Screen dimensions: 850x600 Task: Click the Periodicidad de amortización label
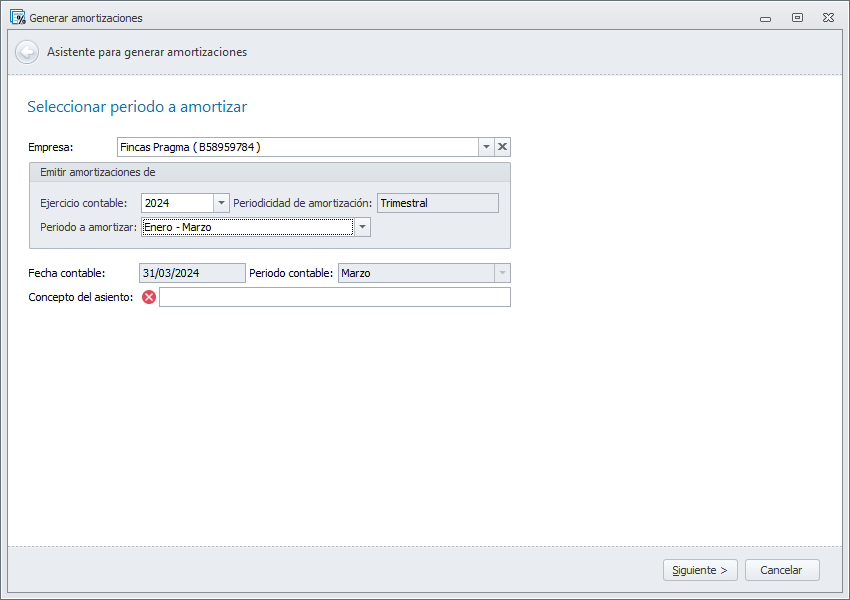(302, 203)
